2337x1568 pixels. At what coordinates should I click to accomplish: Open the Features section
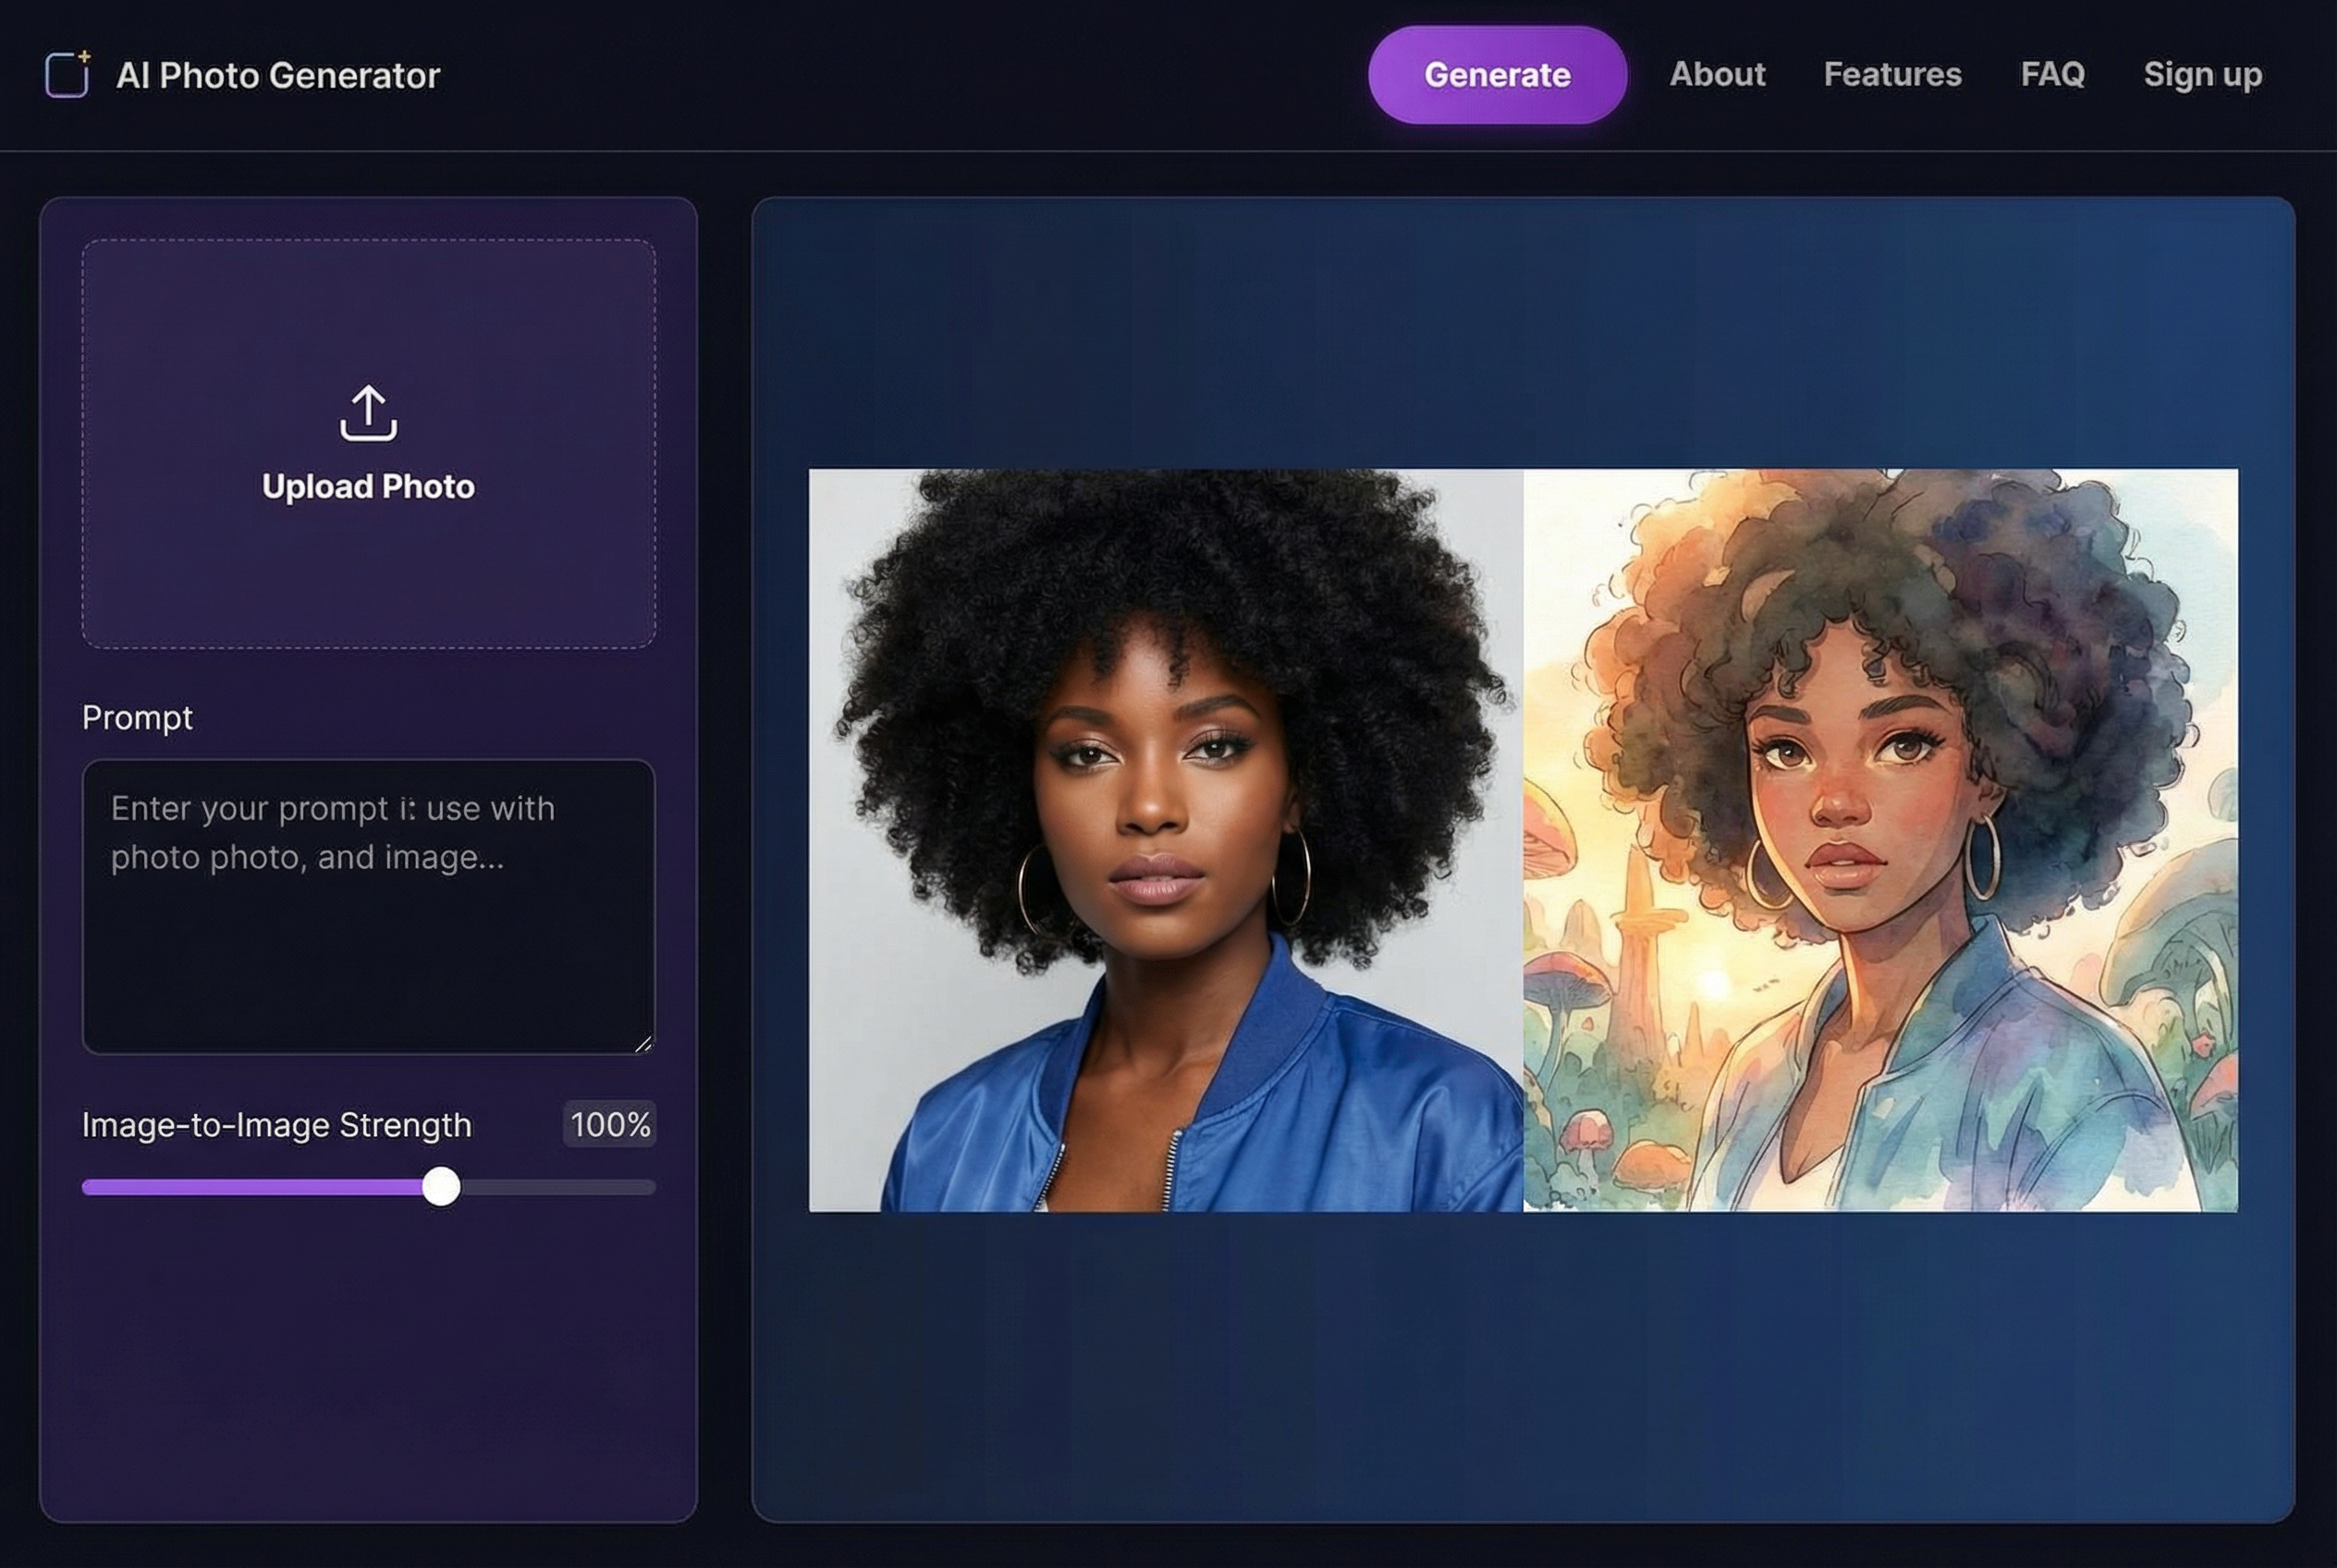pyautogui.click(x=1893, y=75)
